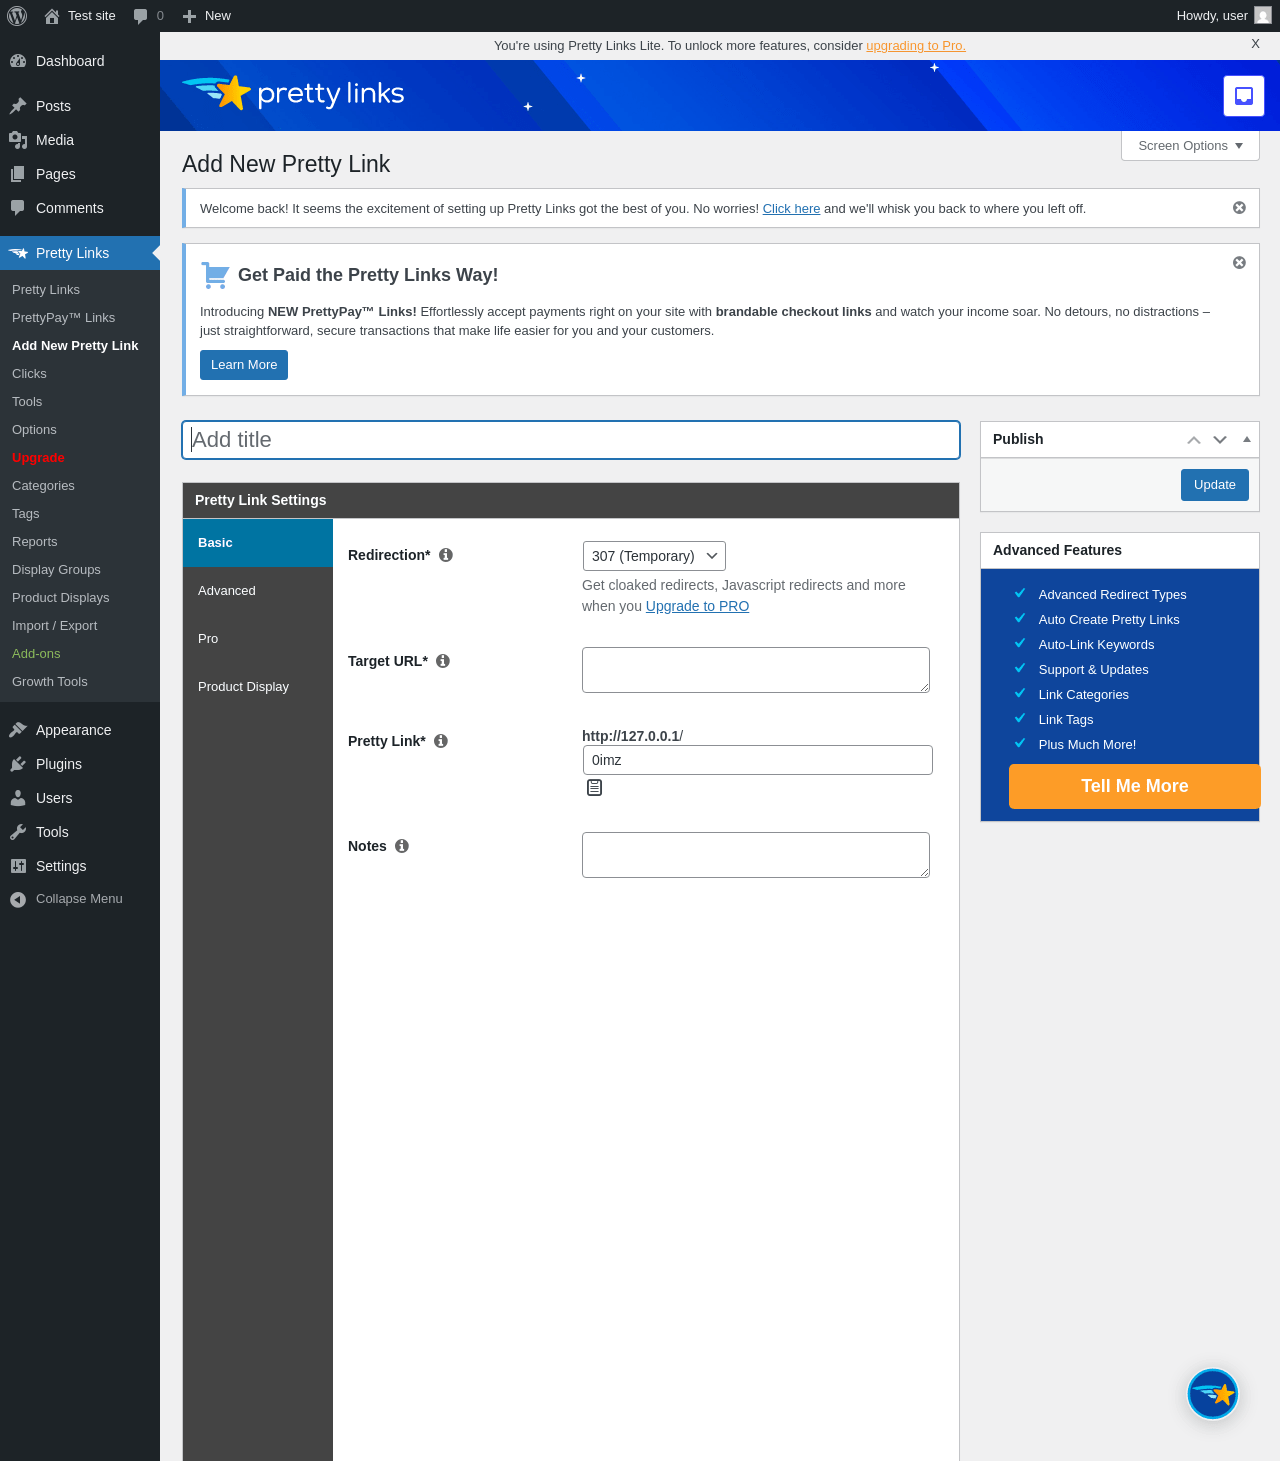Go to PrettyPay™ Links submenu
The image size is (1280, 1461).
point(80,318)
